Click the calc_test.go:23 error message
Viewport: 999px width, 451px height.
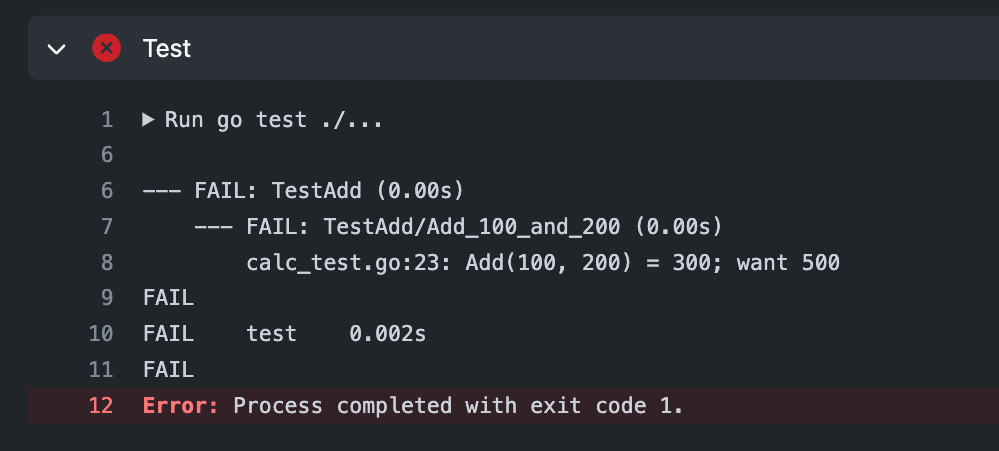click(x=543, y=262)
